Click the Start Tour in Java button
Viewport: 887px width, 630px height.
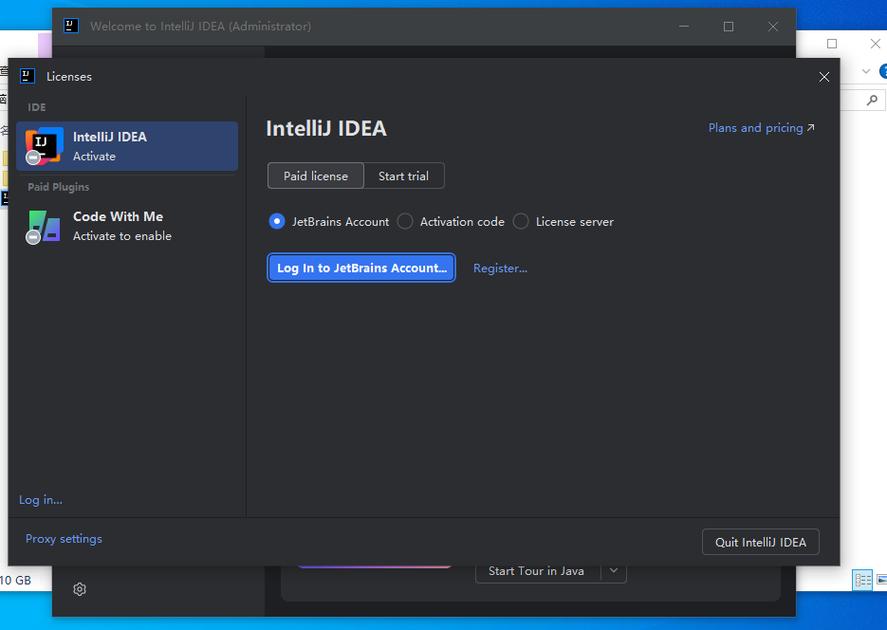point(537,571)
